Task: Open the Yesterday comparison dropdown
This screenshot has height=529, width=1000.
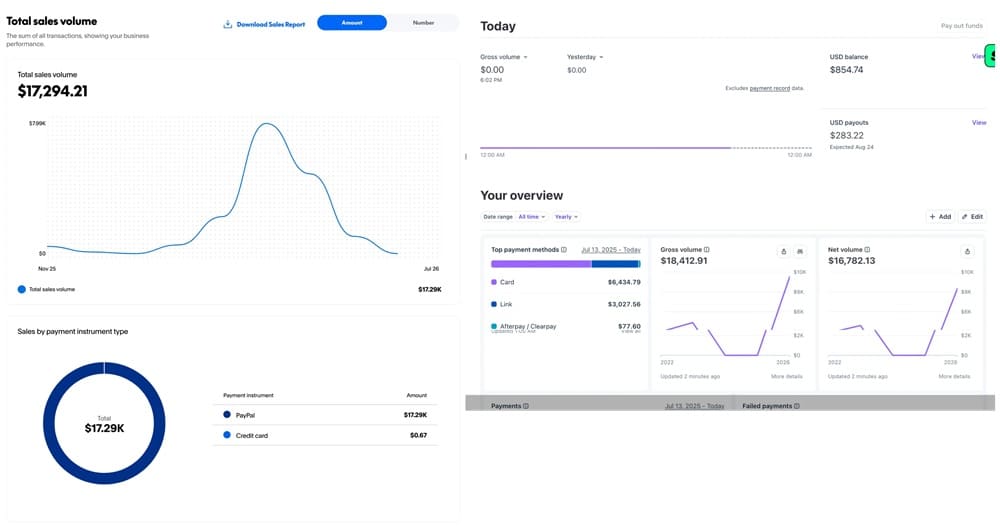Action: pos(585,57)
